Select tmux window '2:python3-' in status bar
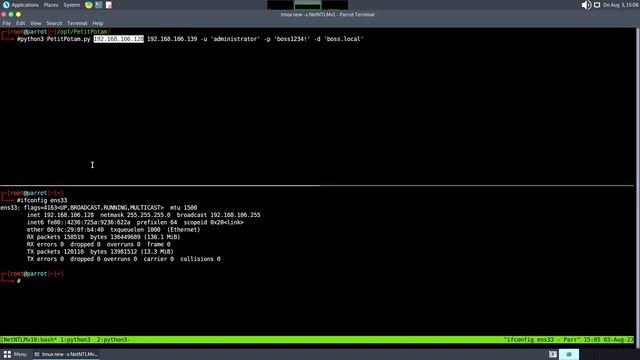Screen dimensions: 640x360 [x=113, y=340]
